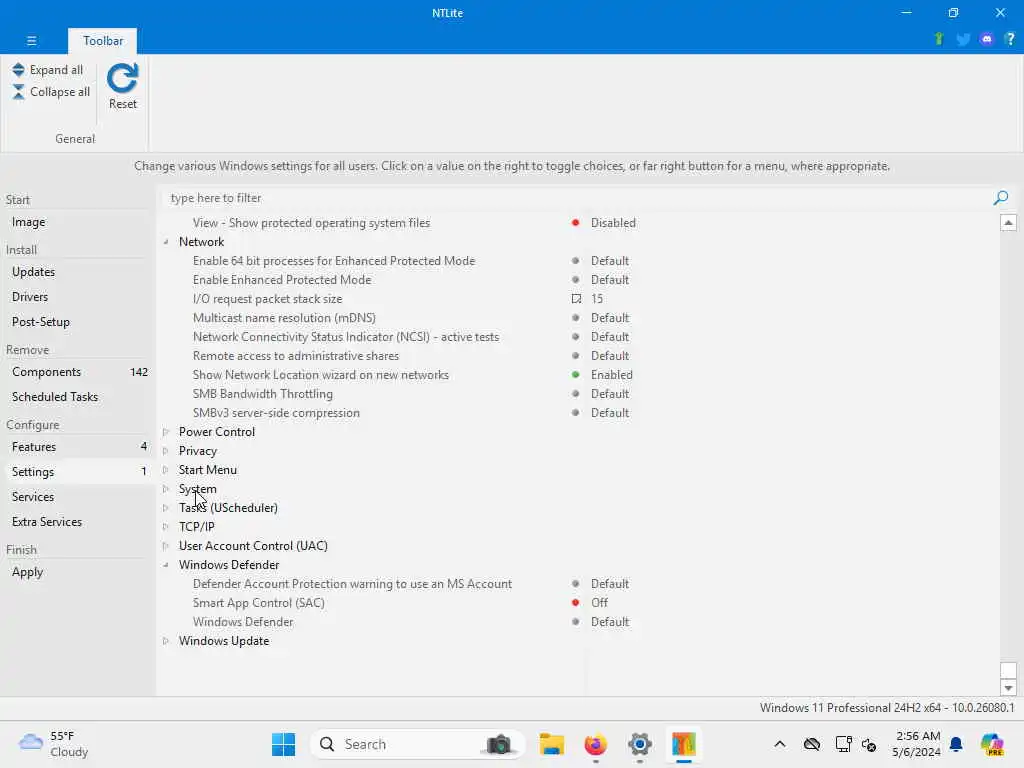Screen dimensions: 1024x768
Task: Toggle Show Network Location wizard Enabled
Action: point(611,375)
